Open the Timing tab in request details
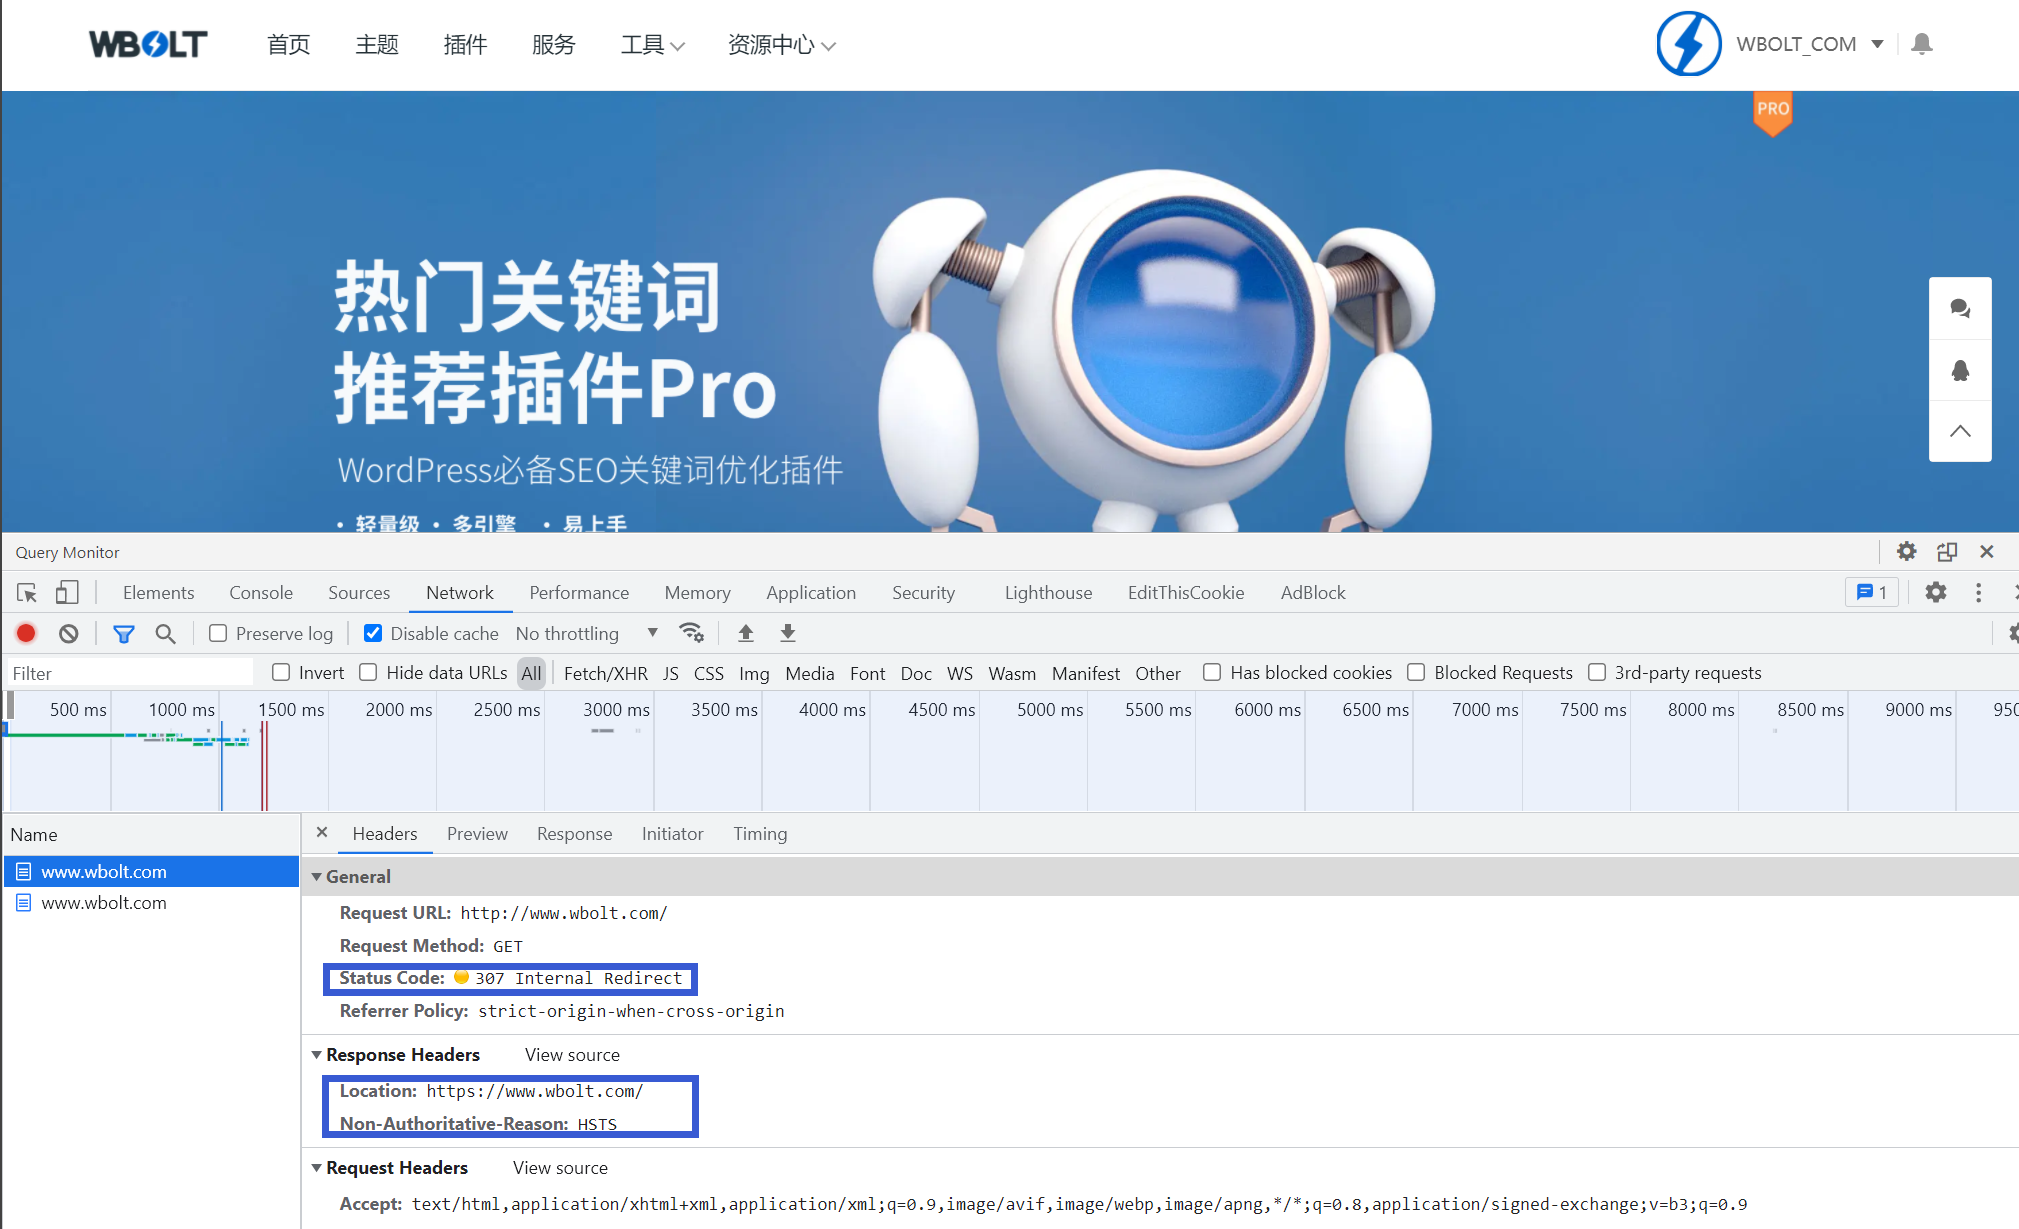 (x=760, y=833)
